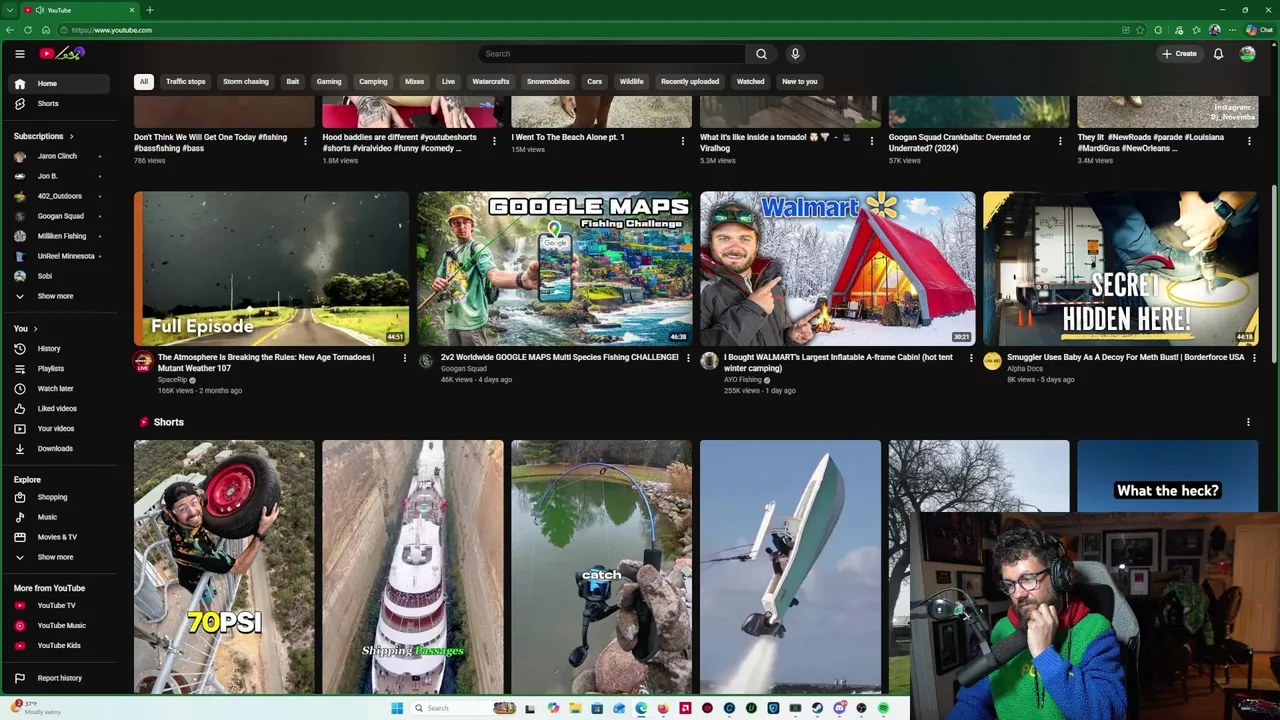Open Spotify from the taskbar
Image resolution: width=1280 pixels, height=720 pixels.
click(x=883, y=708)
